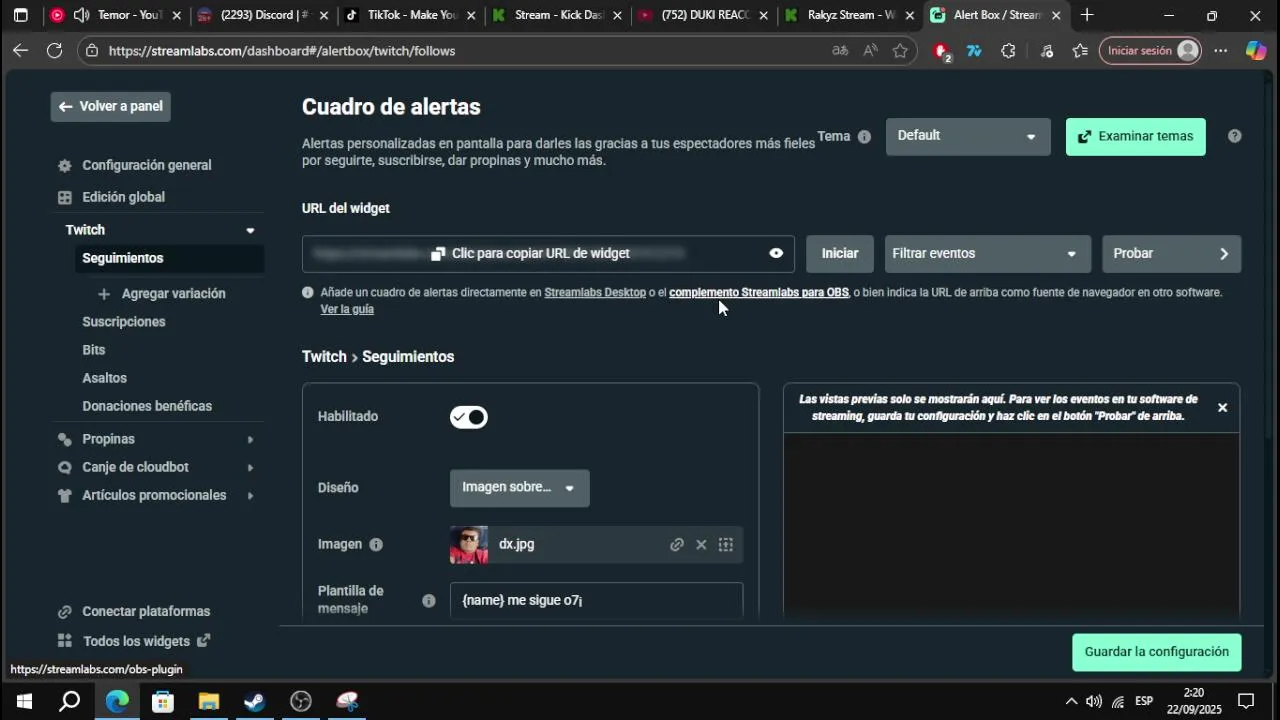
Task: Open Ver la guía link
Action: point(347,310)
